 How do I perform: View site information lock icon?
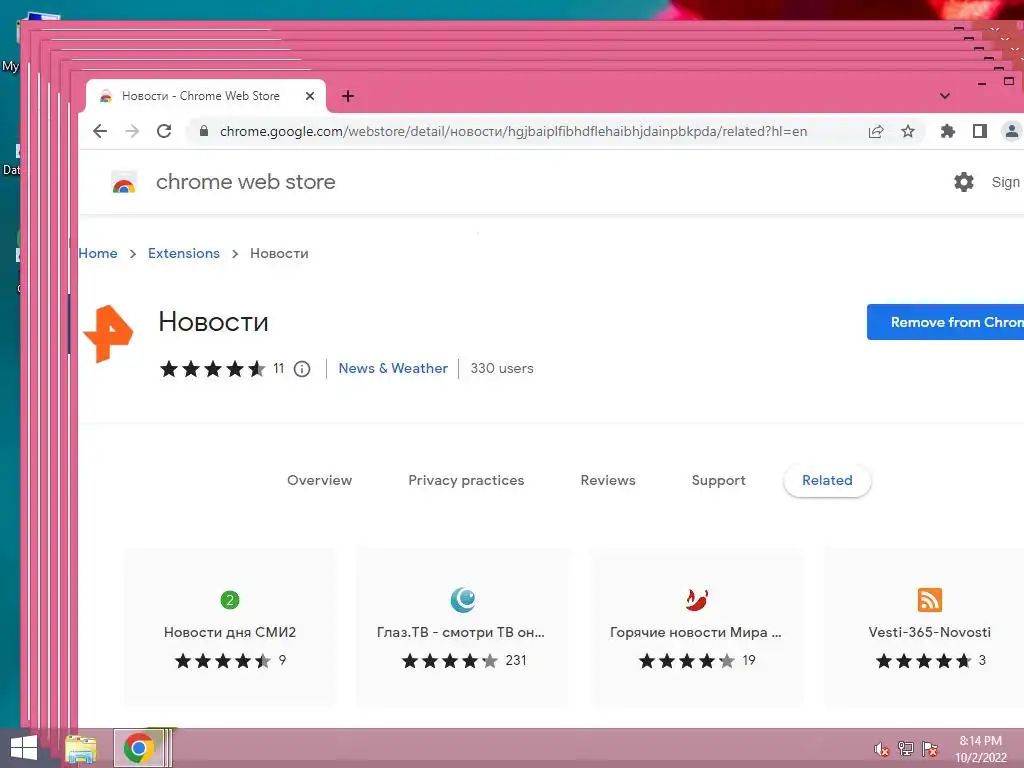204,131
